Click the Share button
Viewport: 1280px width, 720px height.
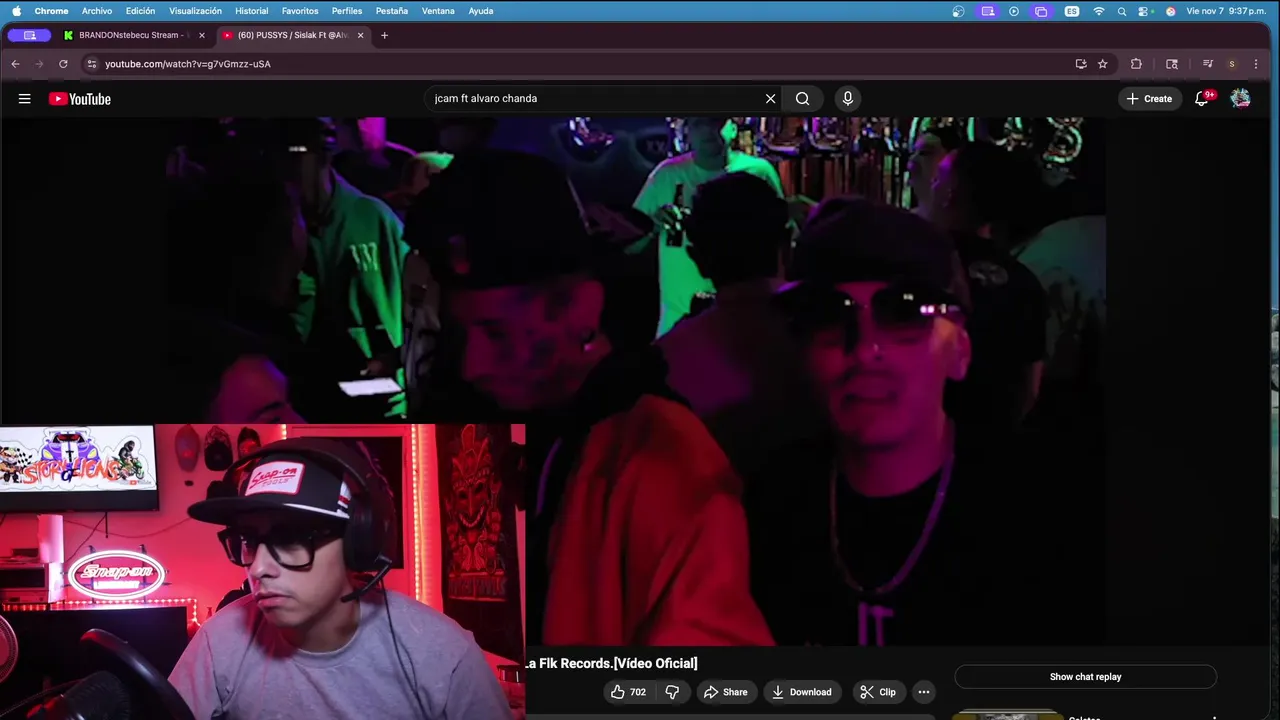tap(725, 692)
